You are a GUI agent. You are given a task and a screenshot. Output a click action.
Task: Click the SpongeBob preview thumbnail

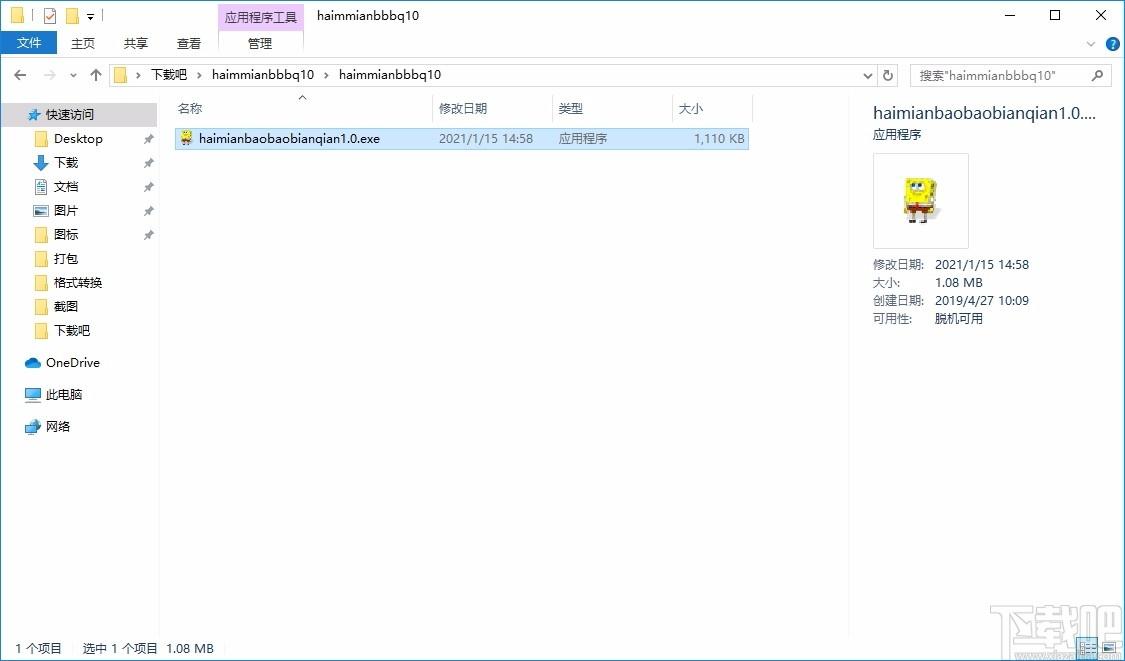point(921,200)
